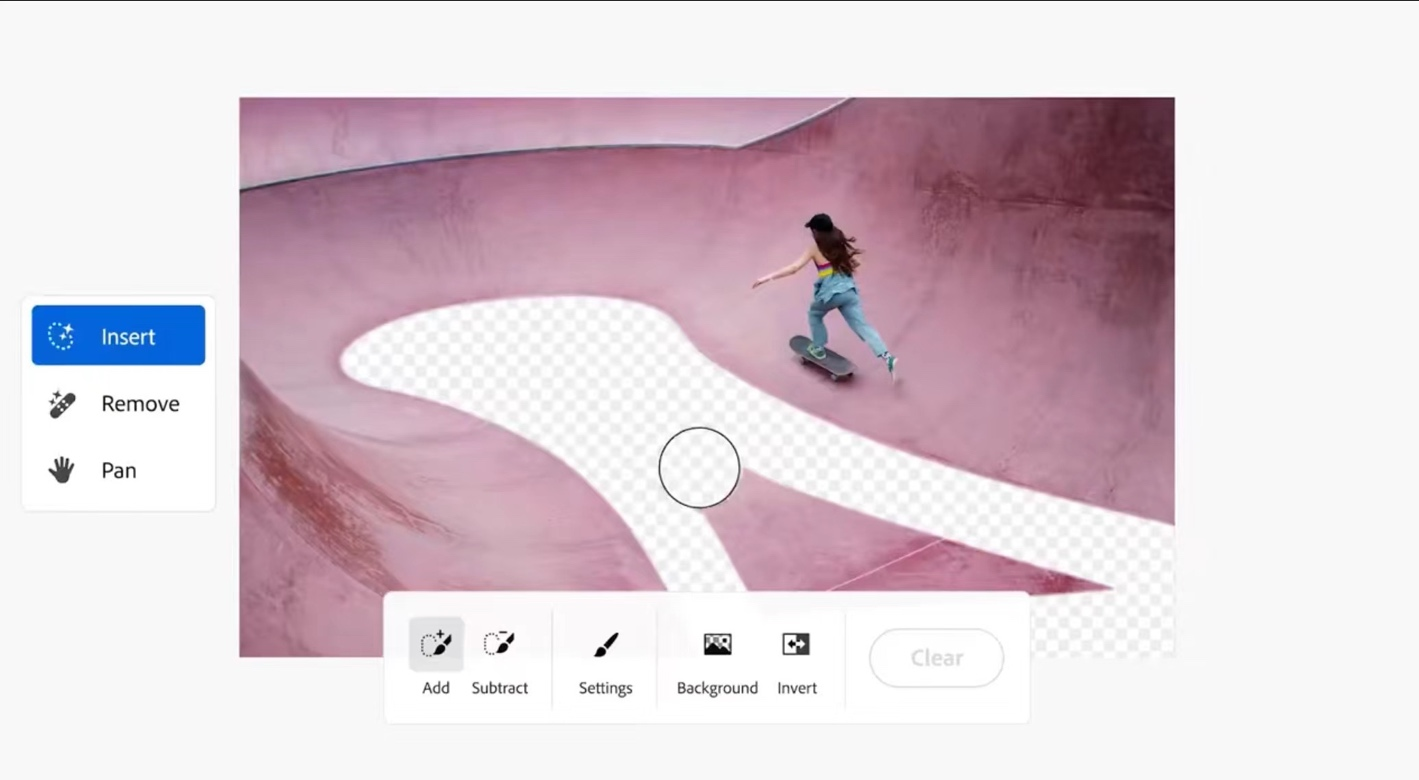The image size is (1419, 780).
Task: Click the Insert label text
Action: click(x=128, y=337)
